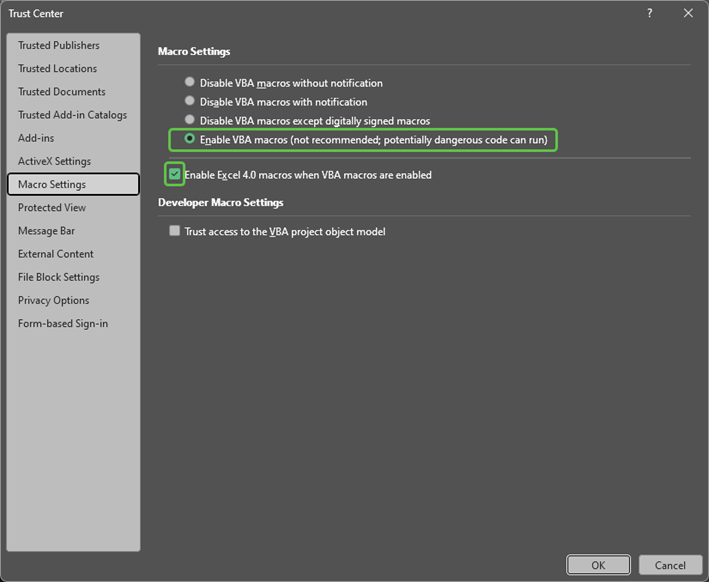
Task: Open Trusted Add-in Catalogs page
Action: [x=72, y=115]
